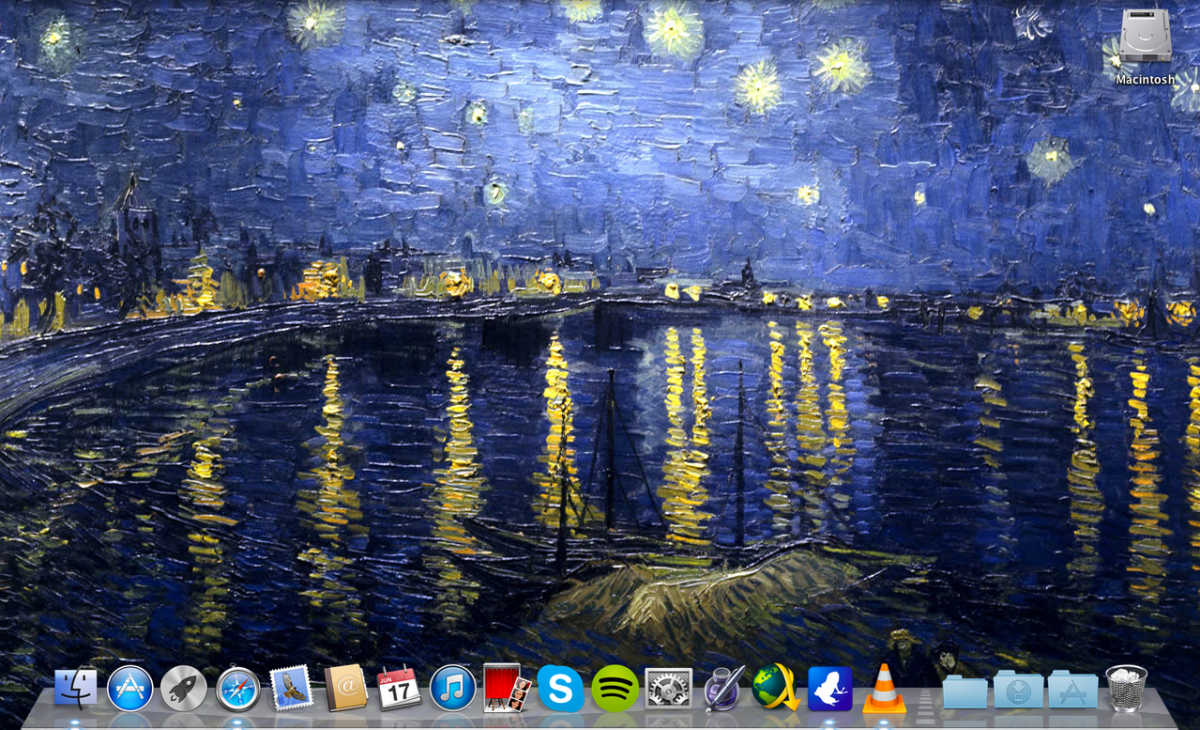The height and width of the screenshot is (730, 1200).
Task: Select the Macintosh hard drive icon
Action: pos(1145,37)
